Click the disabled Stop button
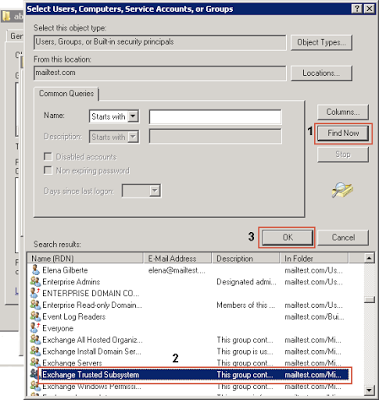Screen dimensions: 379x400 click(x=343, y=154)
